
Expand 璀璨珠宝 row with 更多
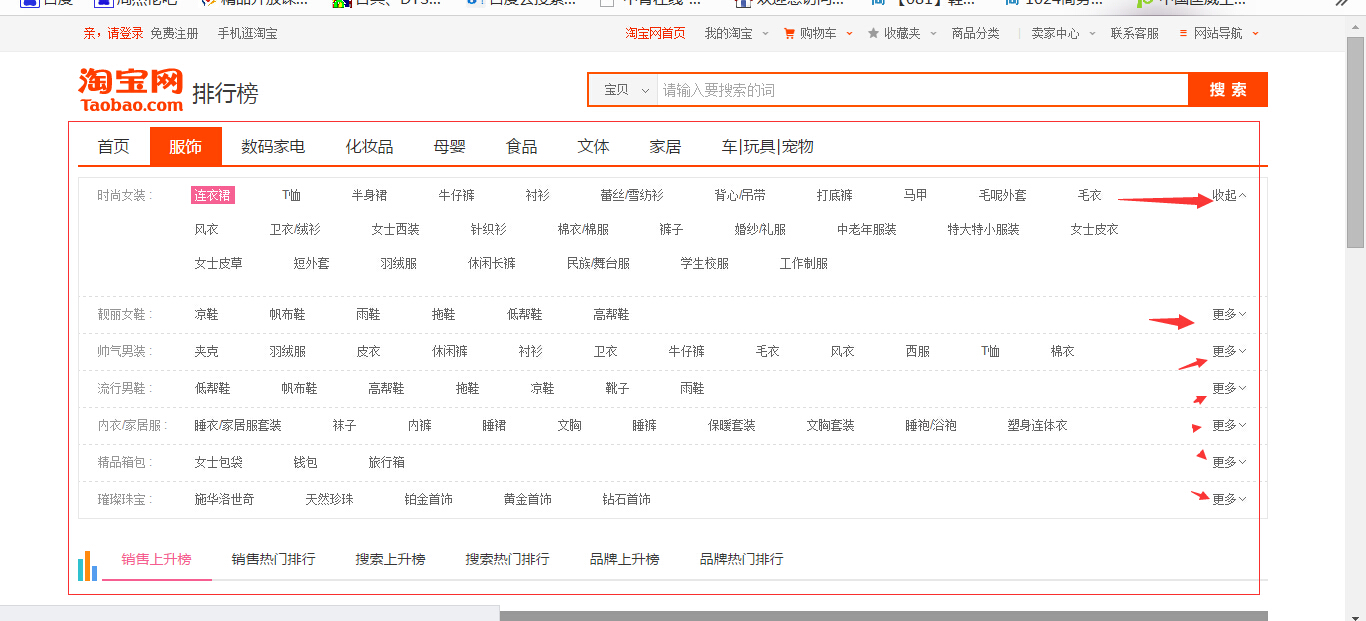(1229, 499)
